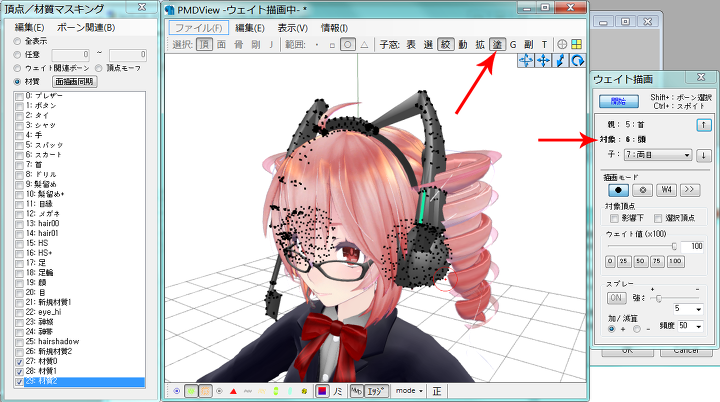Expand more paint modes with >> button
Image resolution: width=720 pixels, height=402 pixels.
pos(690,190)
